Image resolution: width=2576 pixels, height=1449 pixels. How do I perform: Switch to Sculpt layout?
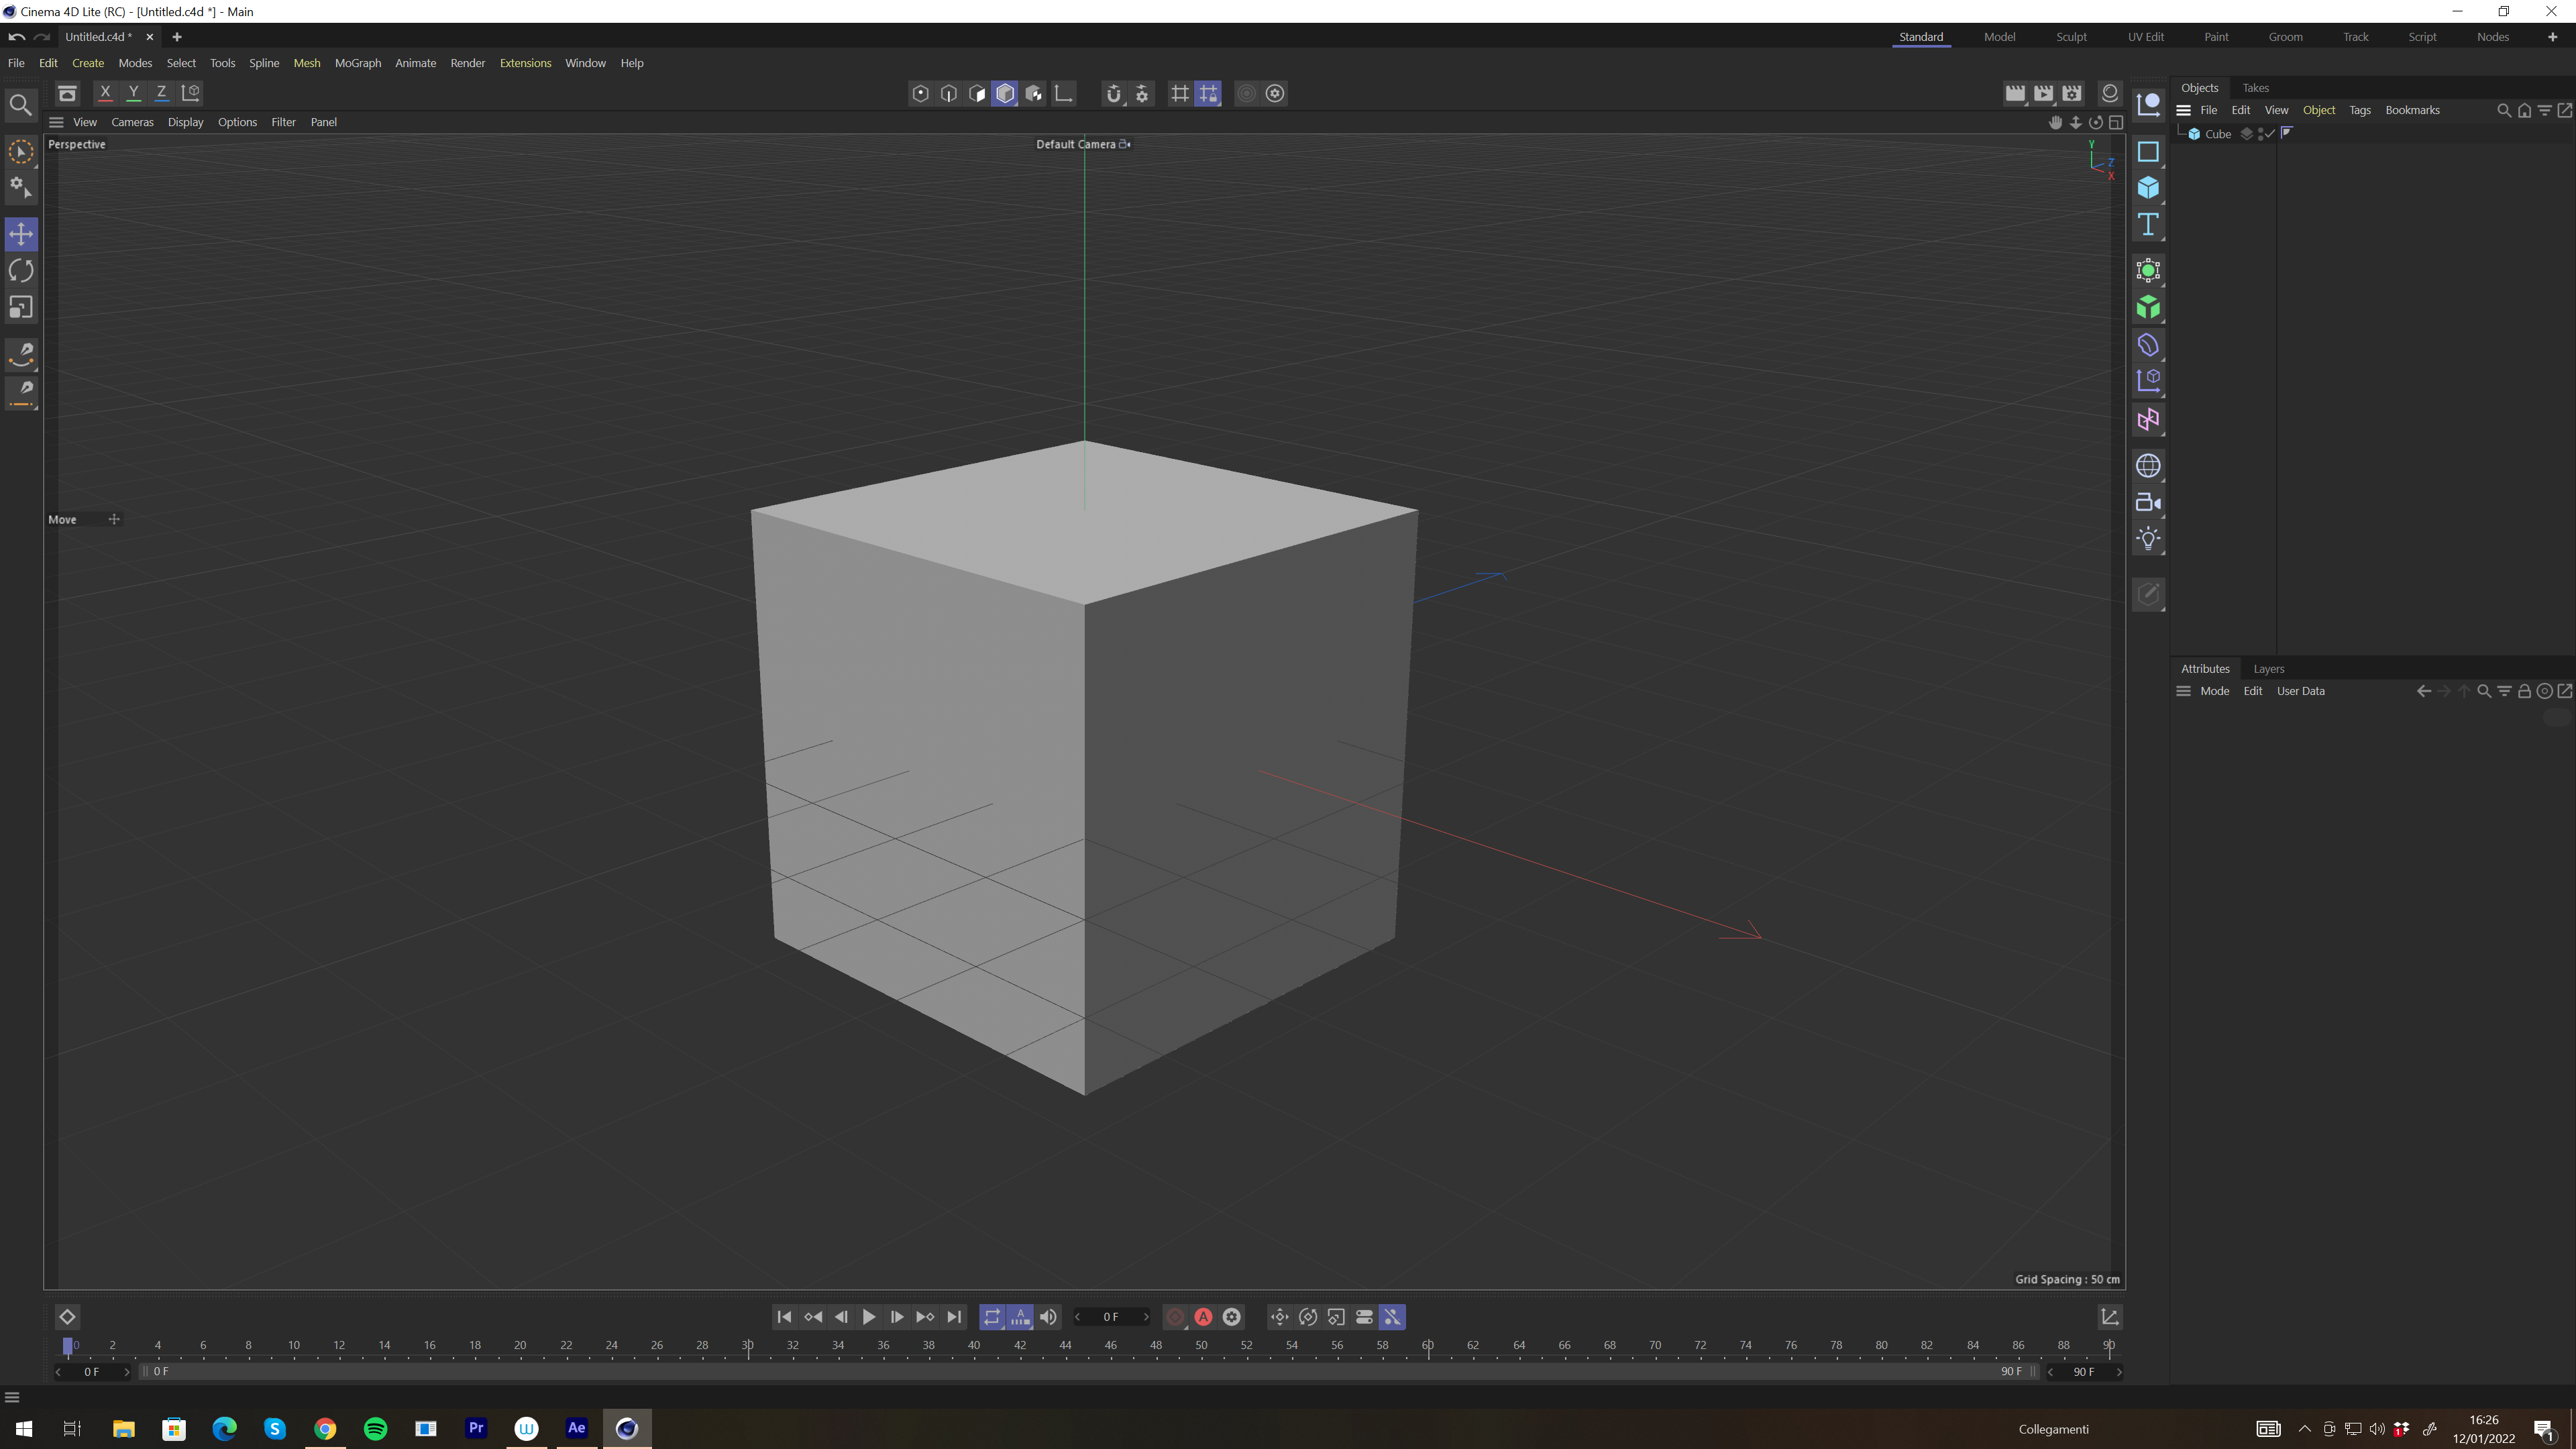point(2071,37)
